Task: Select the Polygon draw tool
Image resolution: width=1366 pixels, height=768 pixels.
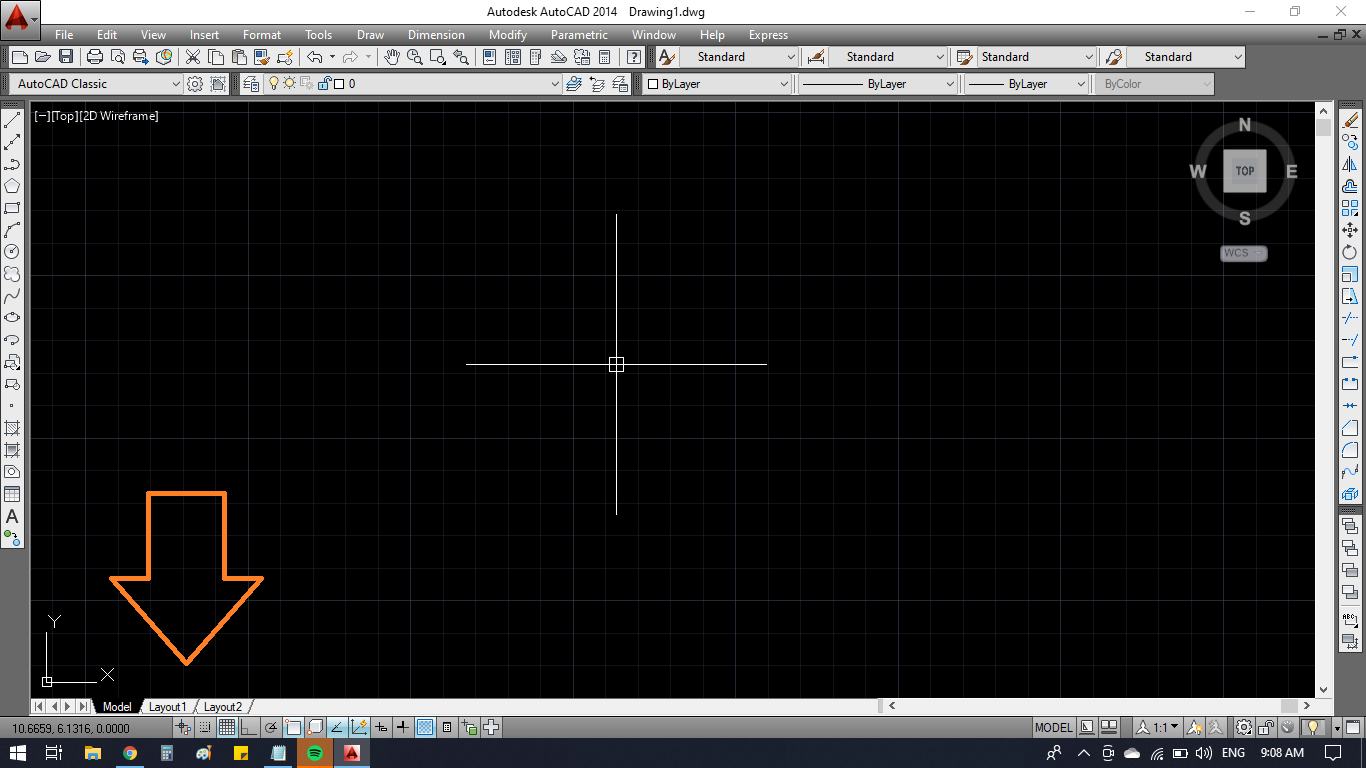Action: 12,186
